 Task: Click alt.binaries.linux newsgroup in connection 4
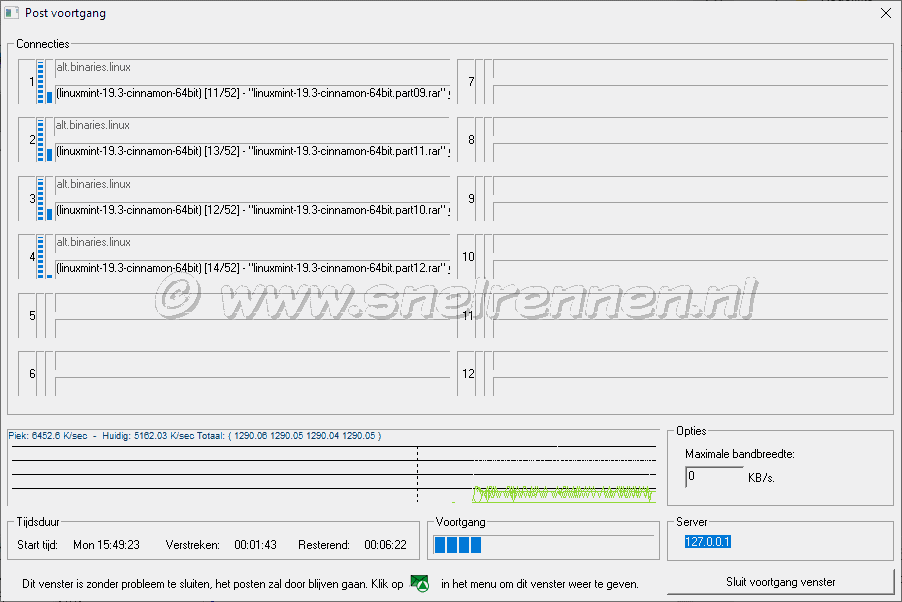coord(93,242)
